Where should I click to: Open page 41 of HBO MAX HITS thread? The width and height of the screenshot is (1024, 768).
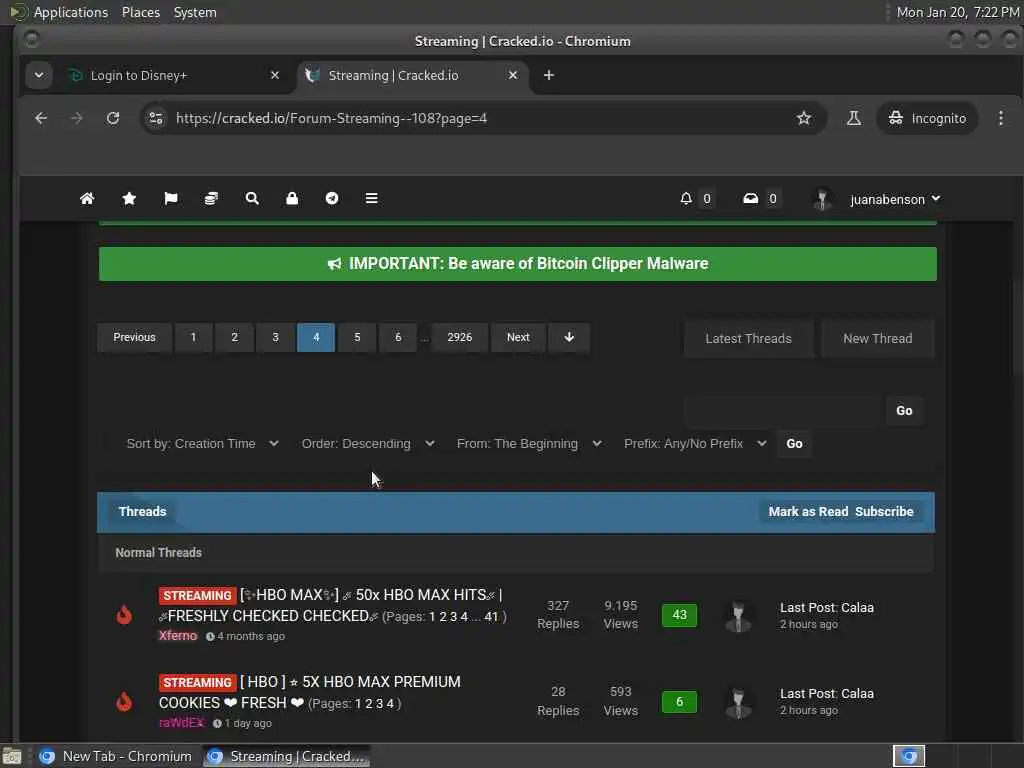(x=491, y=616)
